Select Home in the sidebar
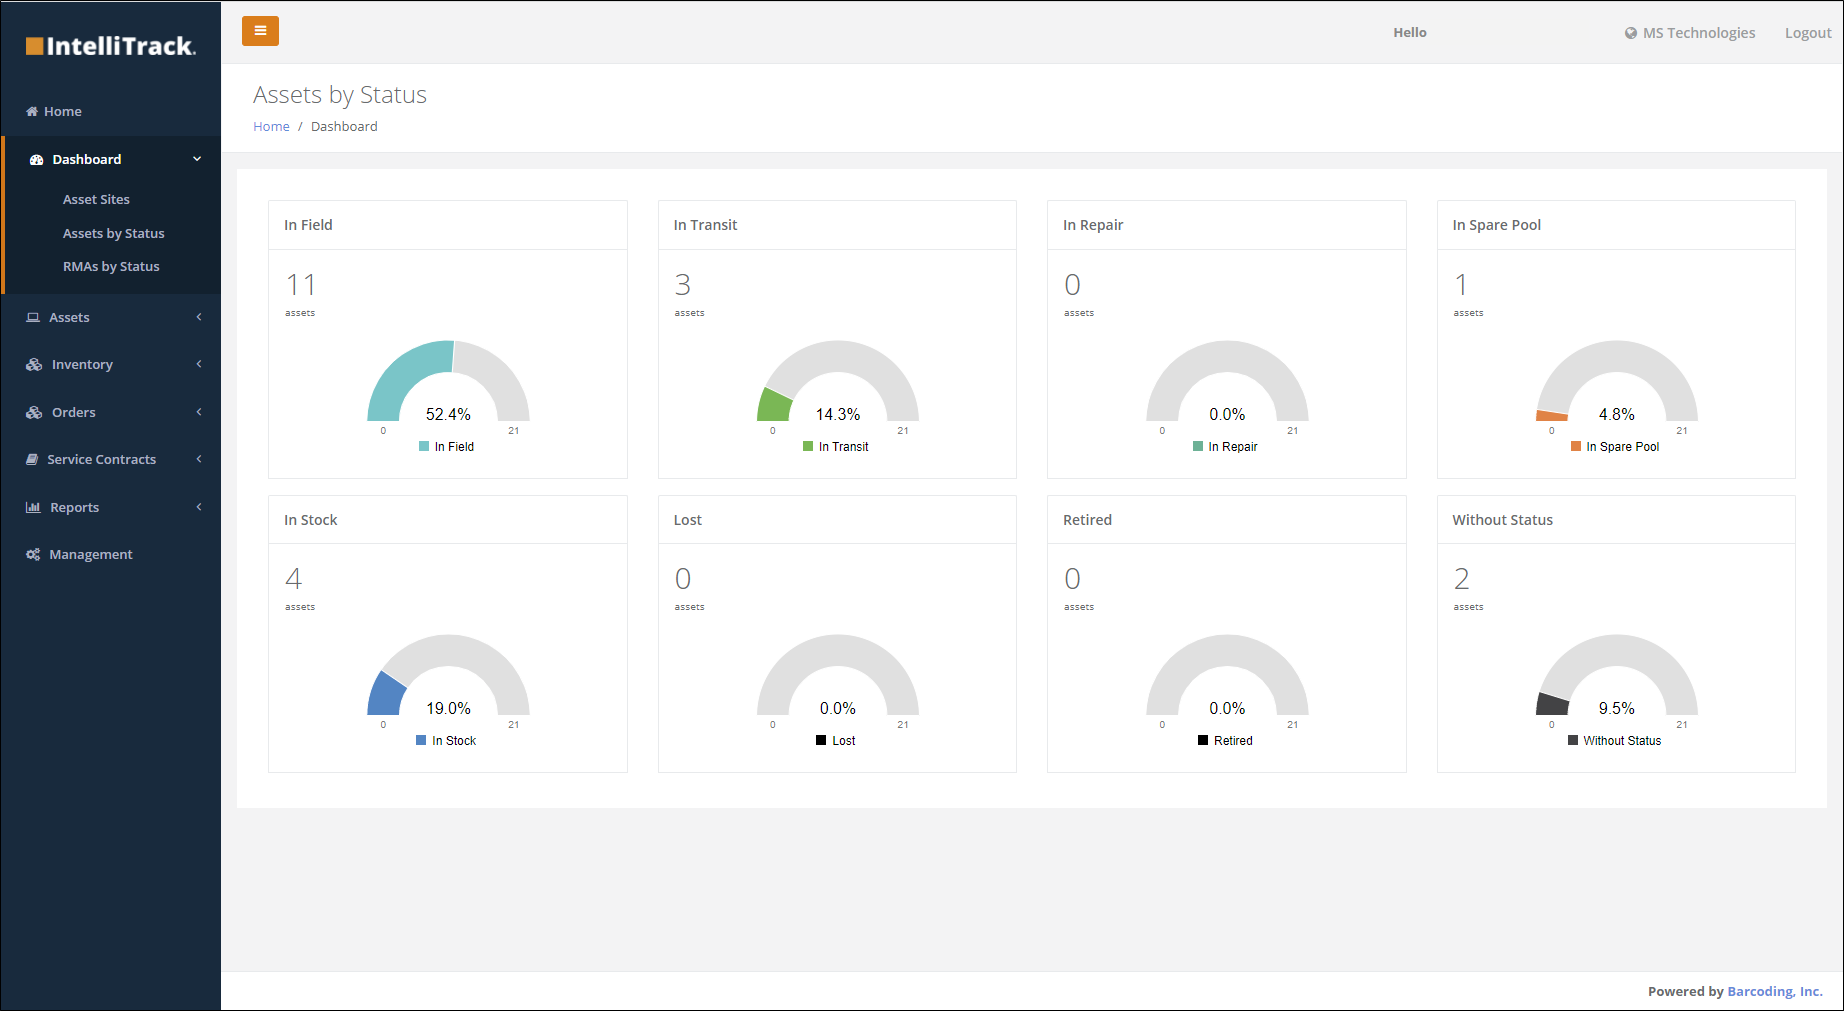The image size is (1844, 1011). pyautogui.click(x=62, y=112)
